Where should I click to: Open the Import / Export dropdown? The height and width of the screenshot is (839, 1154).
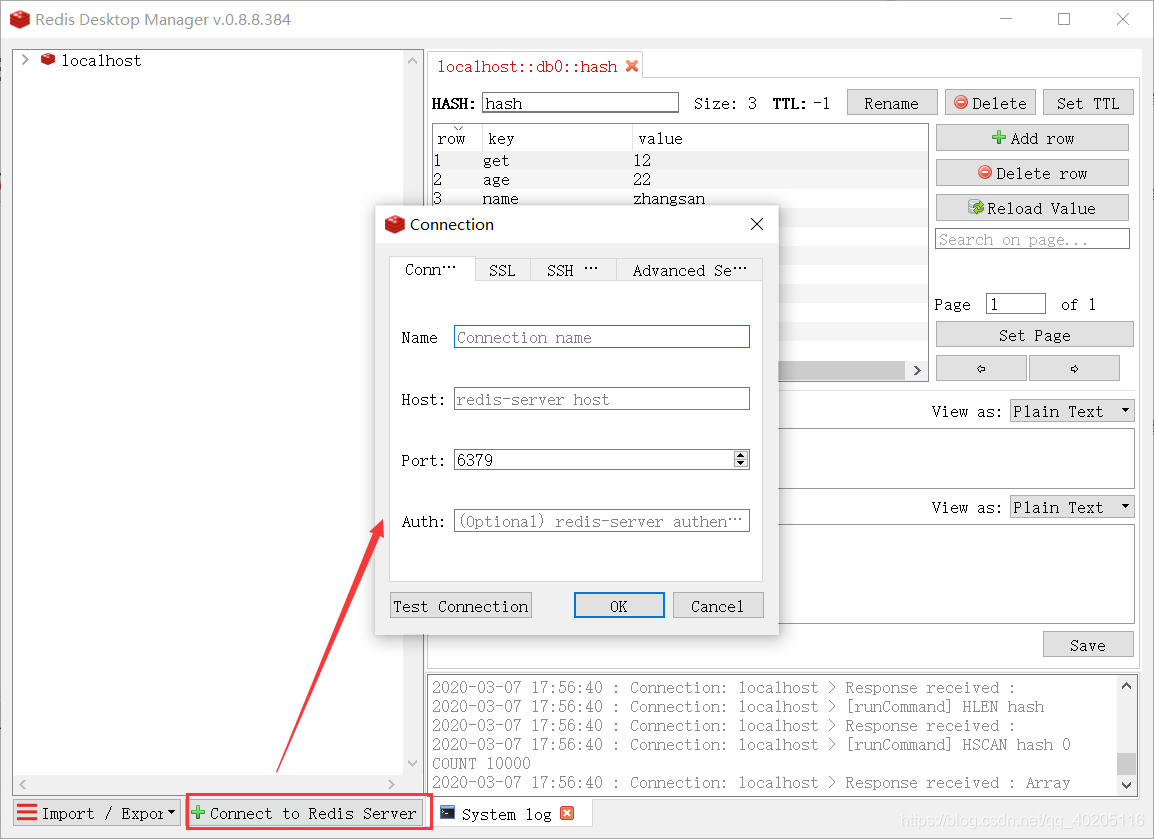coord(96,813)
